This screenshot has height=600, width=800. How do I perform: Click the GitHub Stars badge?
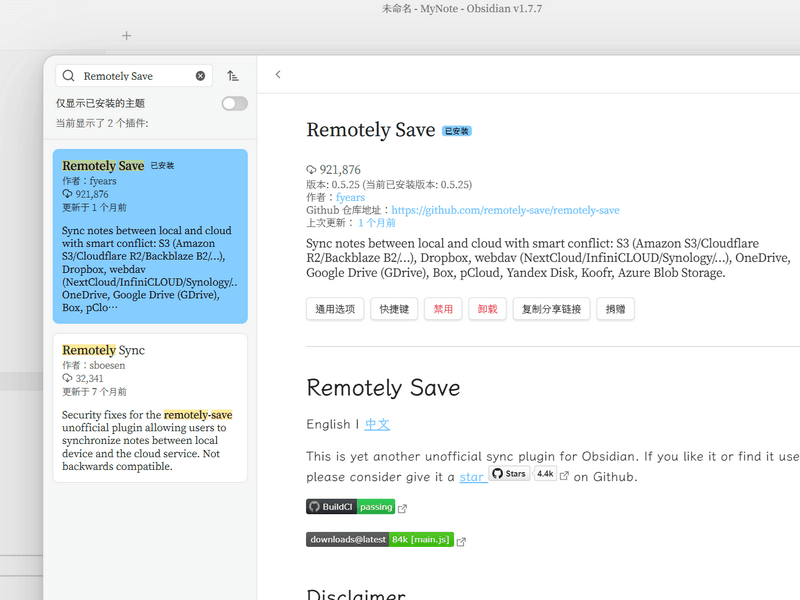tap(509, 473)
